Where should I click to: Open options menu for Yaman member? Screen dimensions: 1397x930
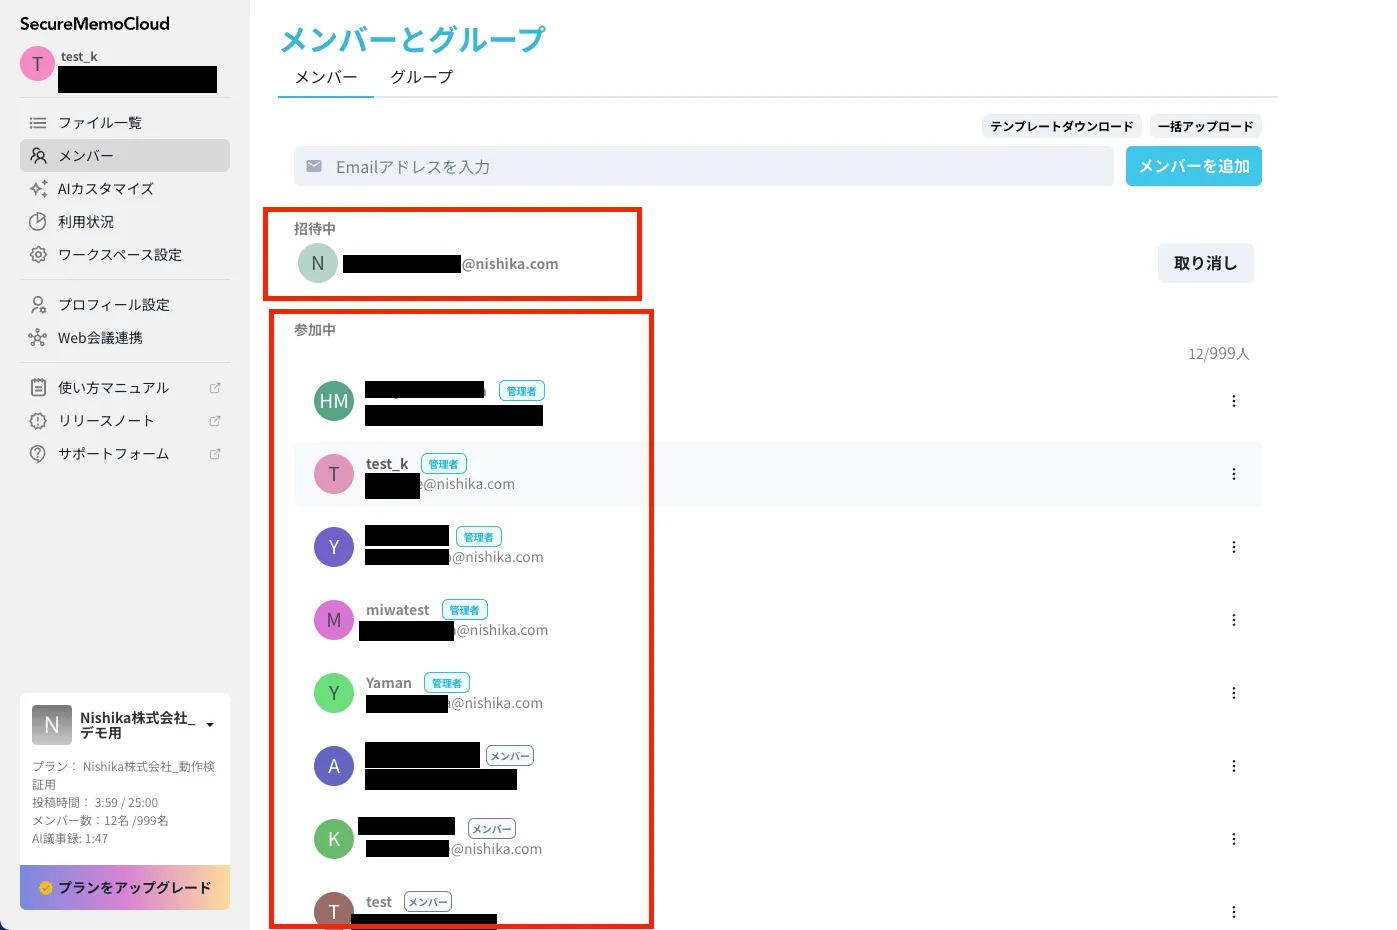1233,693
